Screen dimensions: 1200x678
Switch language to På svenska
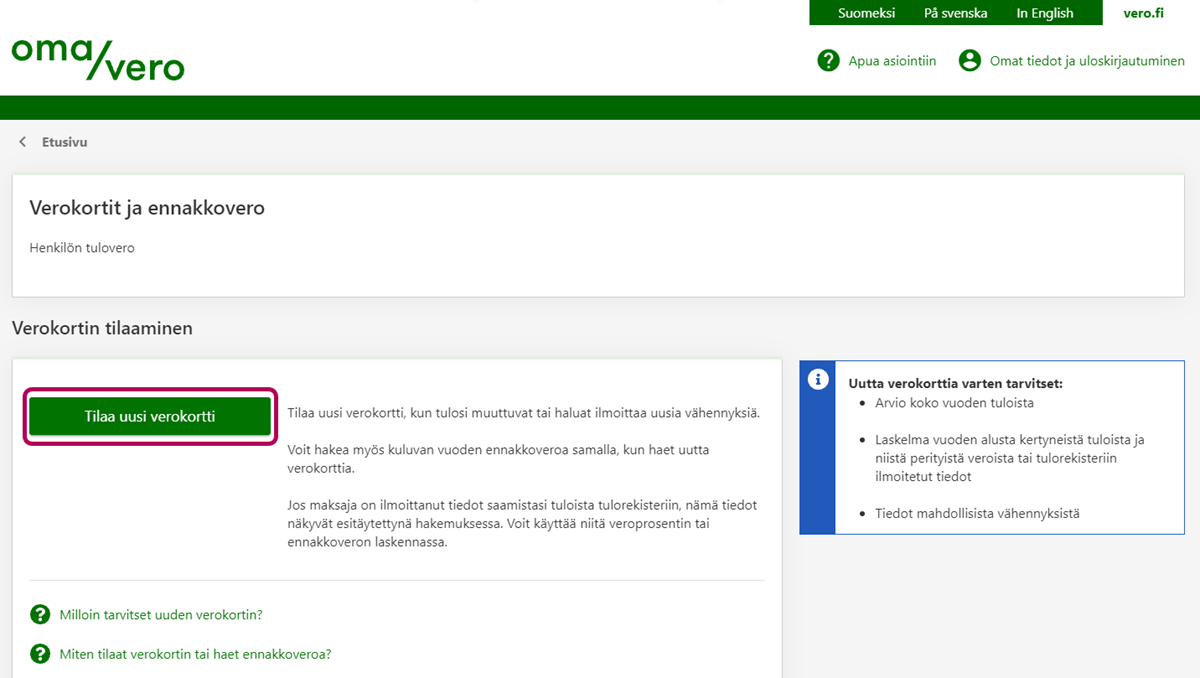click(x=955, y=13)
